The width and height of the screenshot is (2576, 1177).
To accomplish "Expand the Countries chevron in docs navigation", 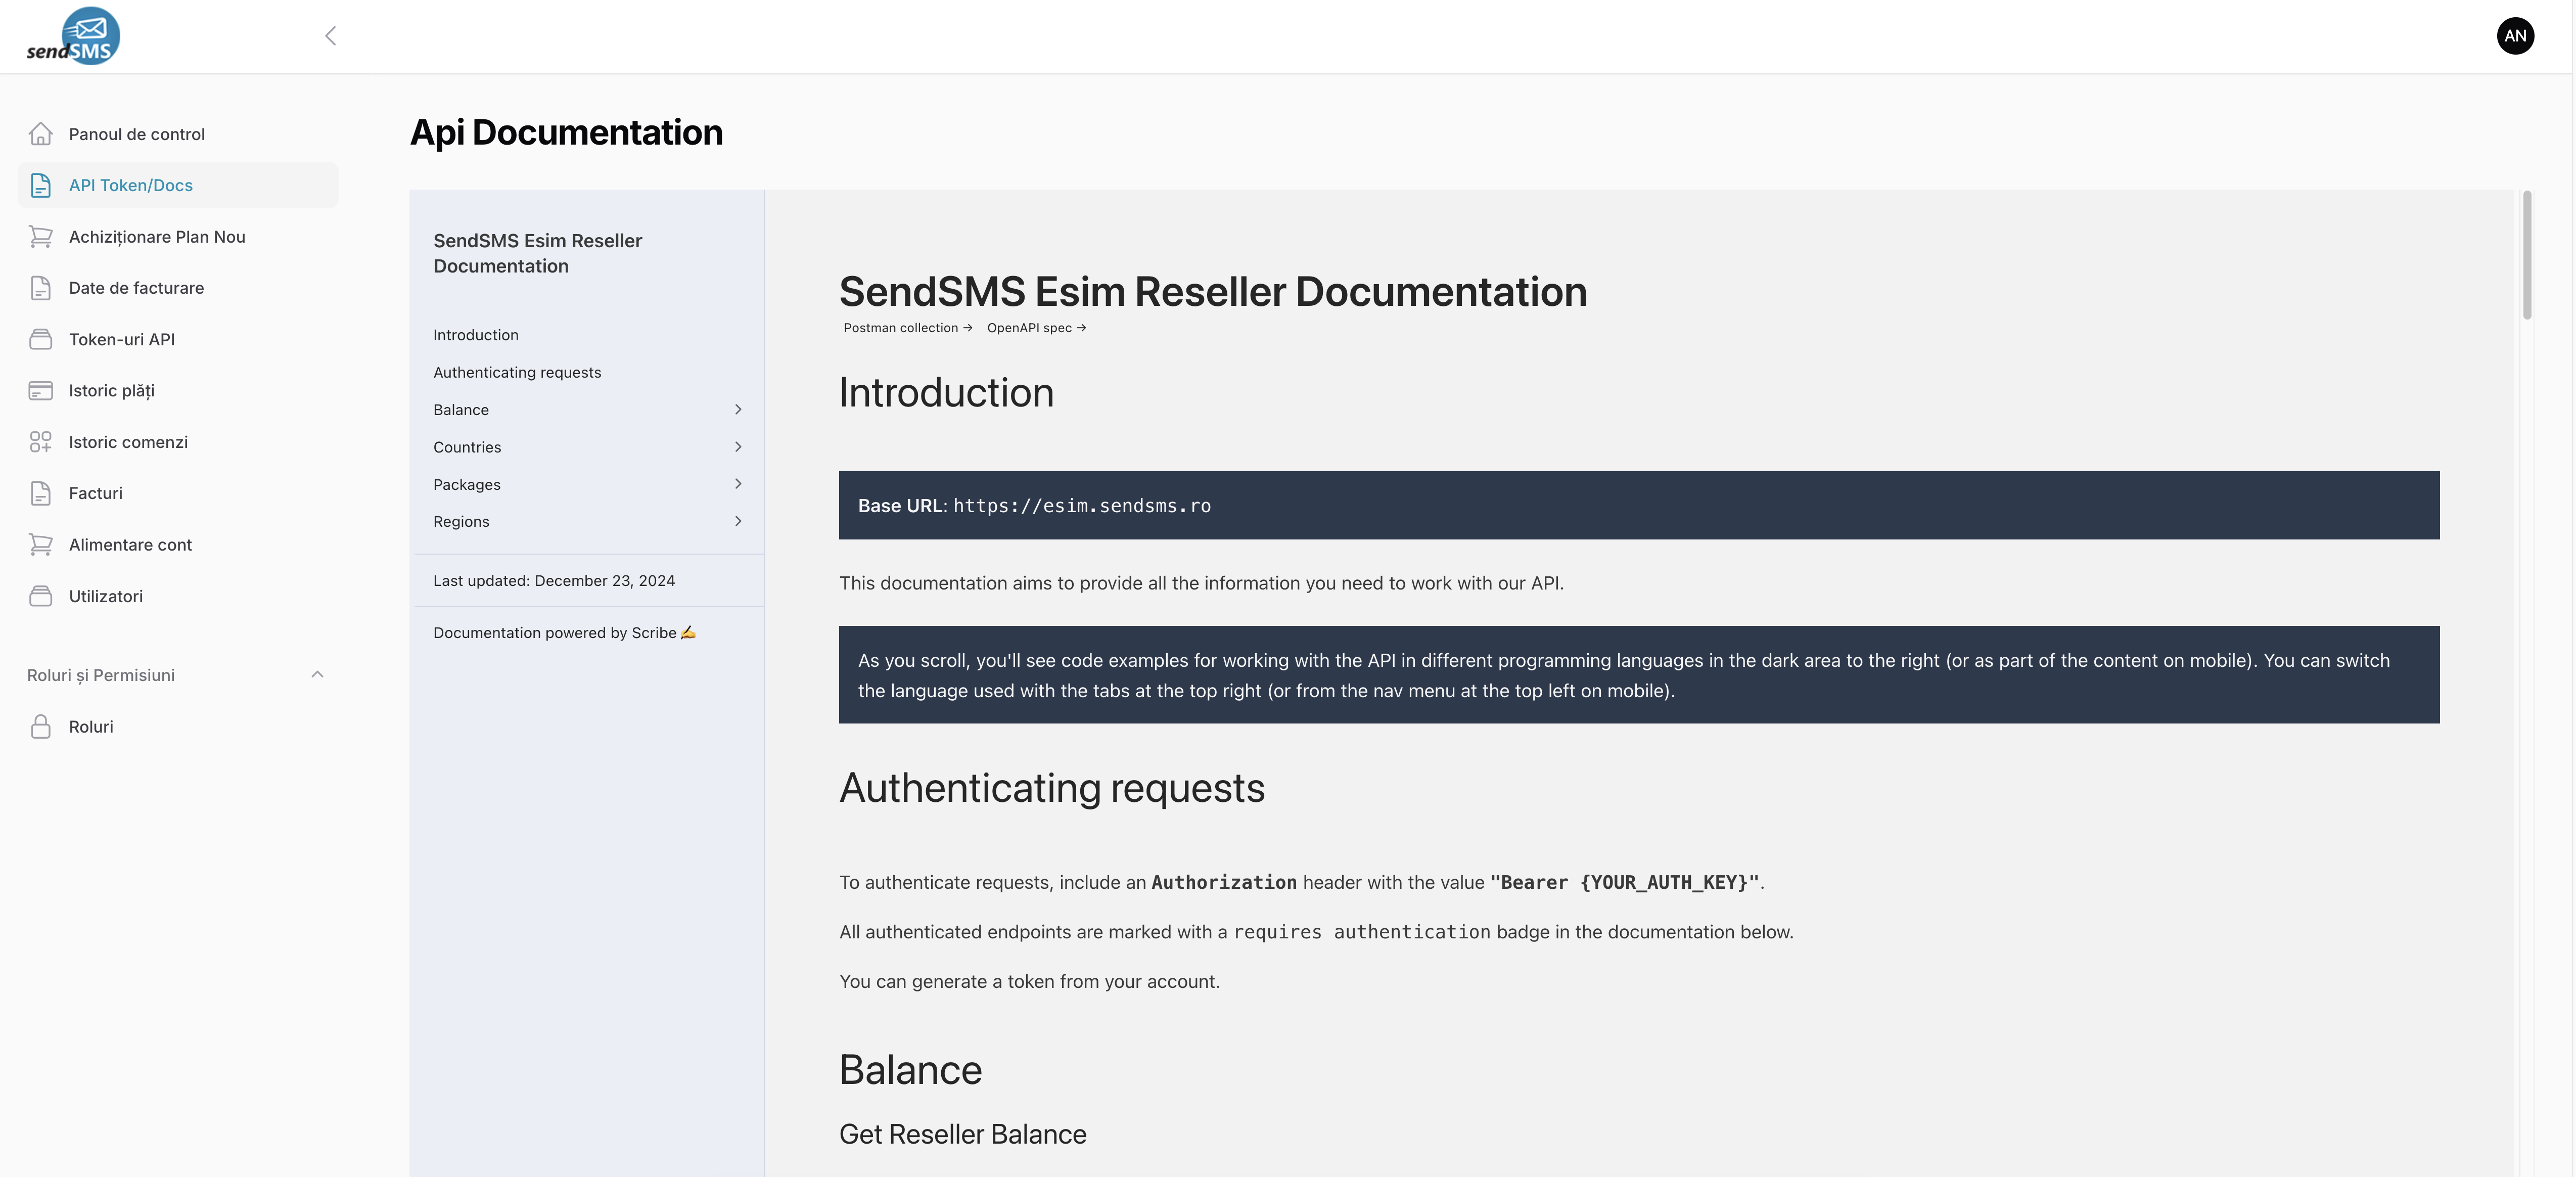I will tap(738, 447).
